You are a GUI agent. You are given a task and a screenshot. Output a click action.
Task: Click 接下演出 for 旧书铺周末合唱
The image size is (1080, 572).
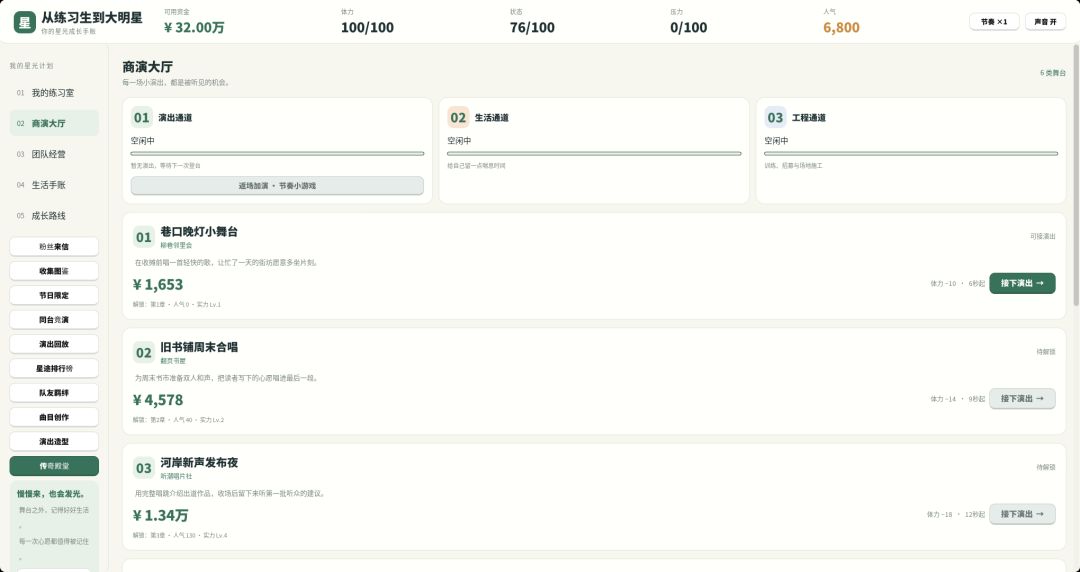coord(1022,398)
